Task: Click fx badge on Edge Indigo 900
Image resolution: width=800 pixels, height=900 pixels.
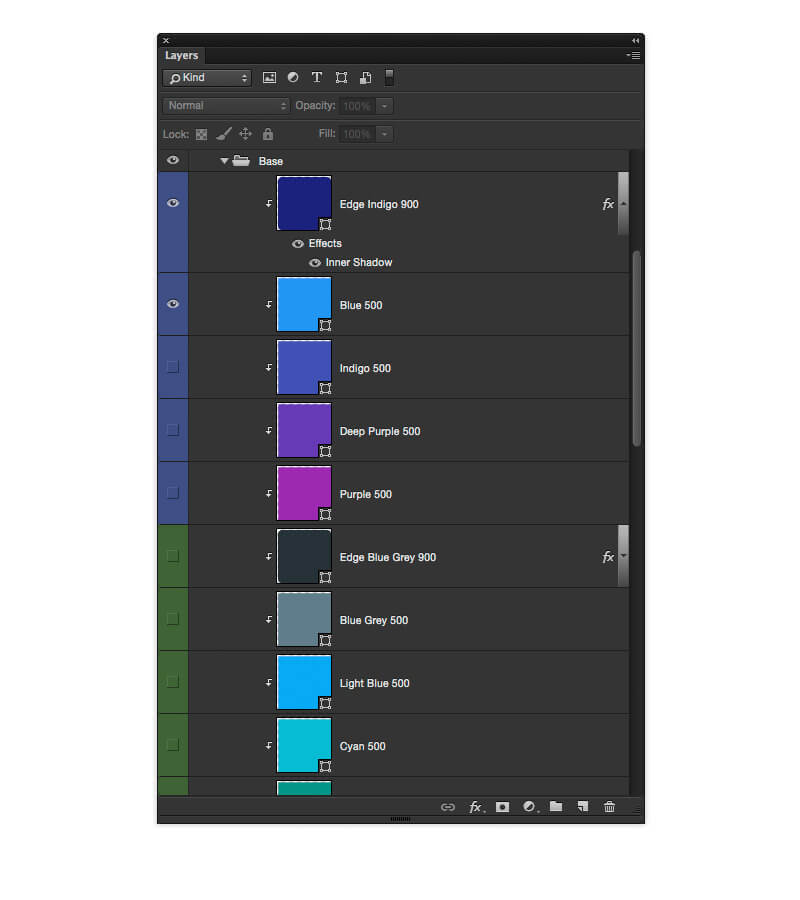Action: 608,204
